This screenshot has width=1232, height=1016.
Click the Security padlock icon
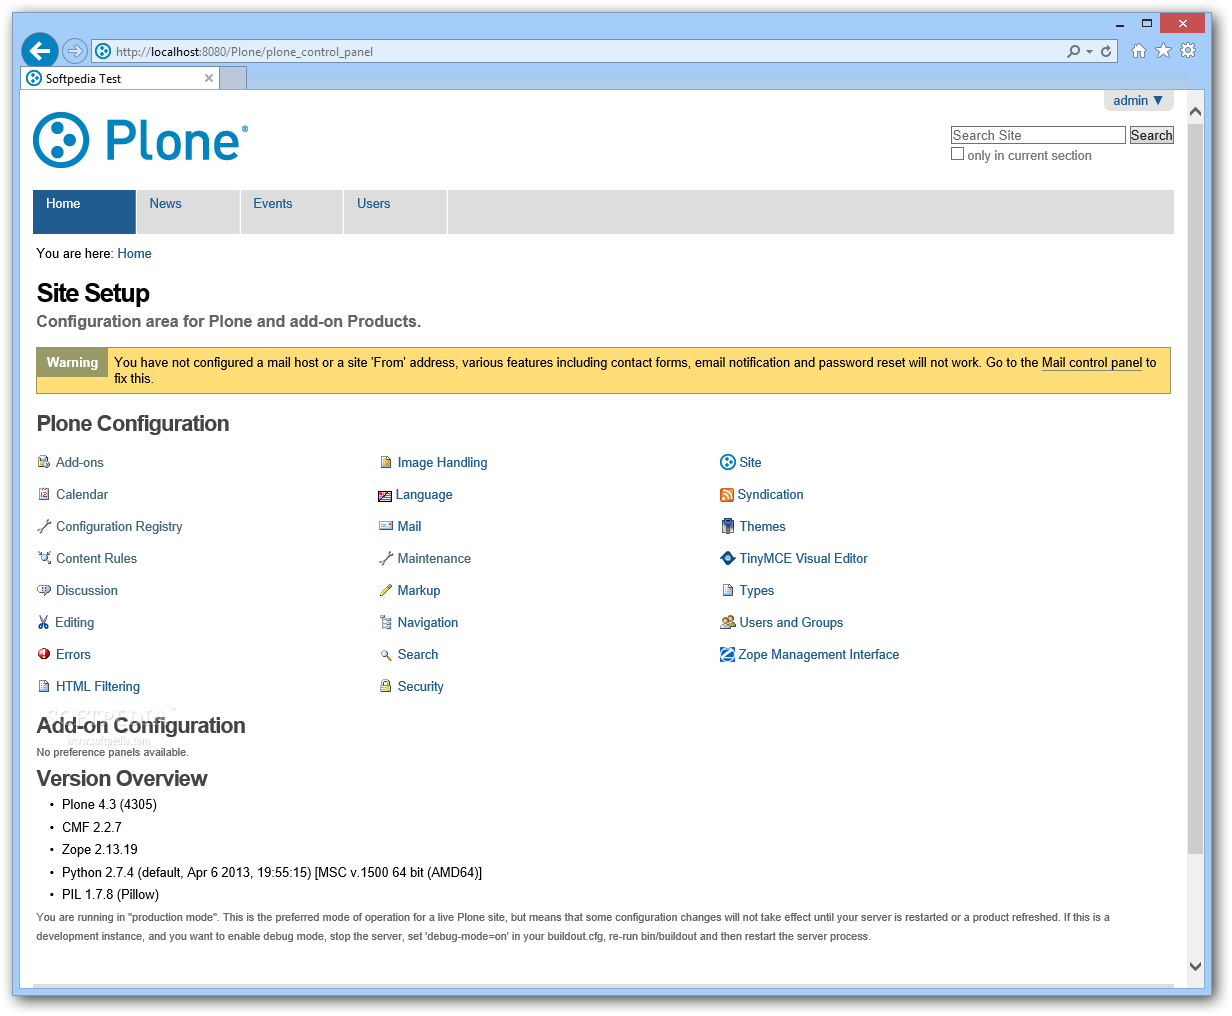pos(386,686)
